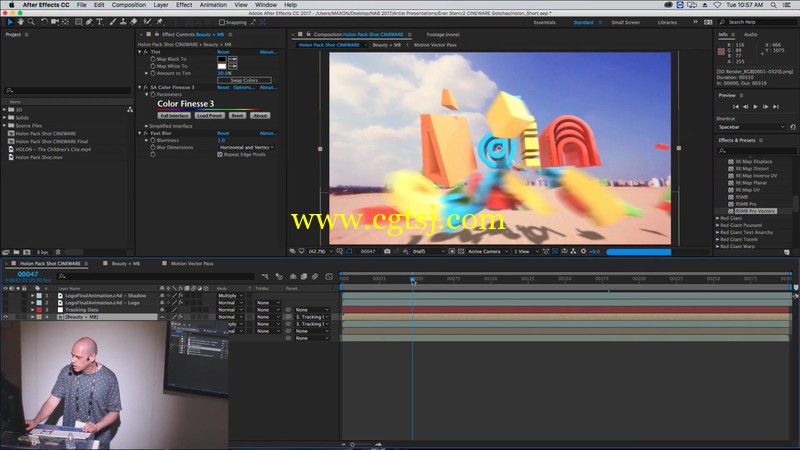Switch to the Audio panel tab

(x=750, y=35)
